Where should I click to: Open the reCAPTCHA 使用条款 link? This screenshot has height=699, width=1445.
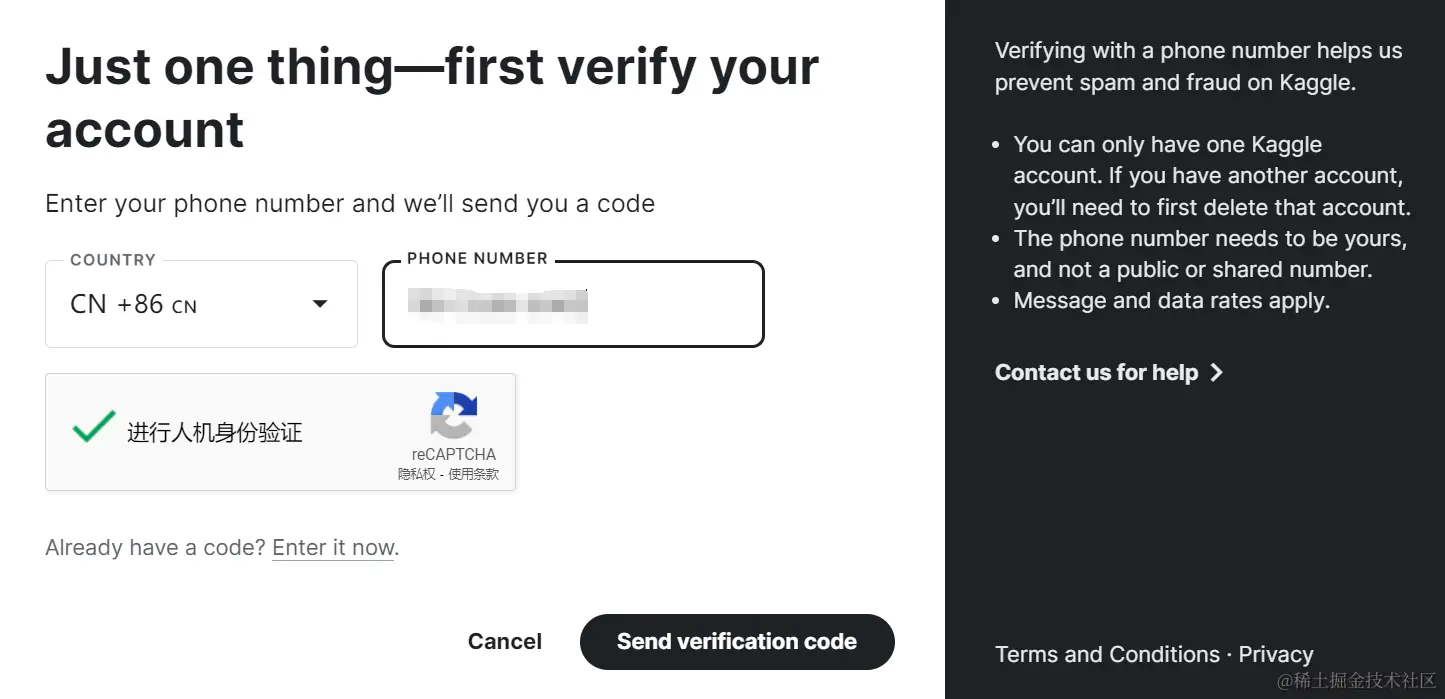(474, 475)
